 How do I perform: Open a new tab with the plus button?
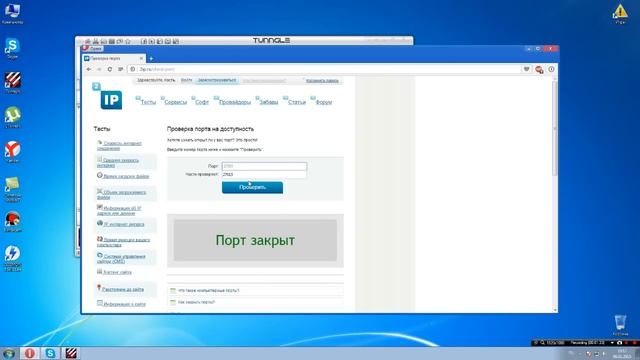151,59
